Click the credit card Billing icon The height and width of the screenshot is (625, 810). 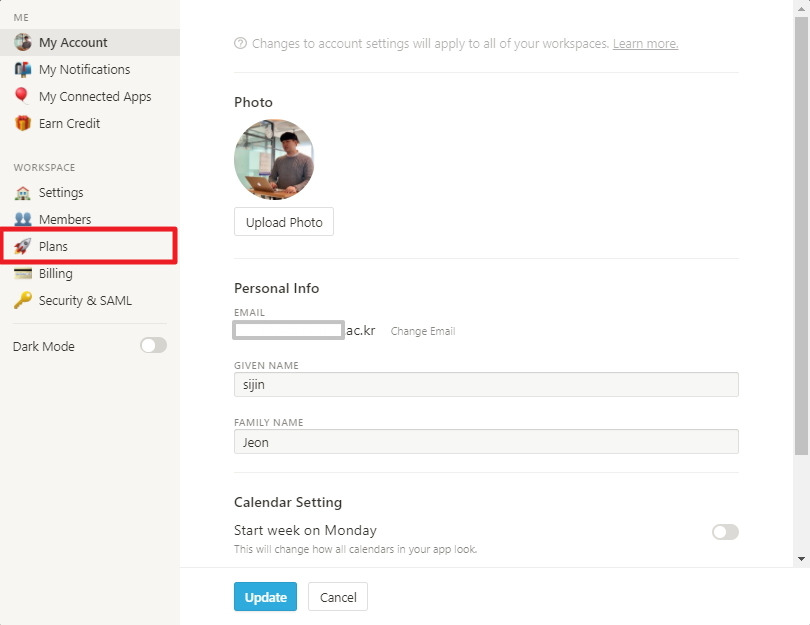22,273
